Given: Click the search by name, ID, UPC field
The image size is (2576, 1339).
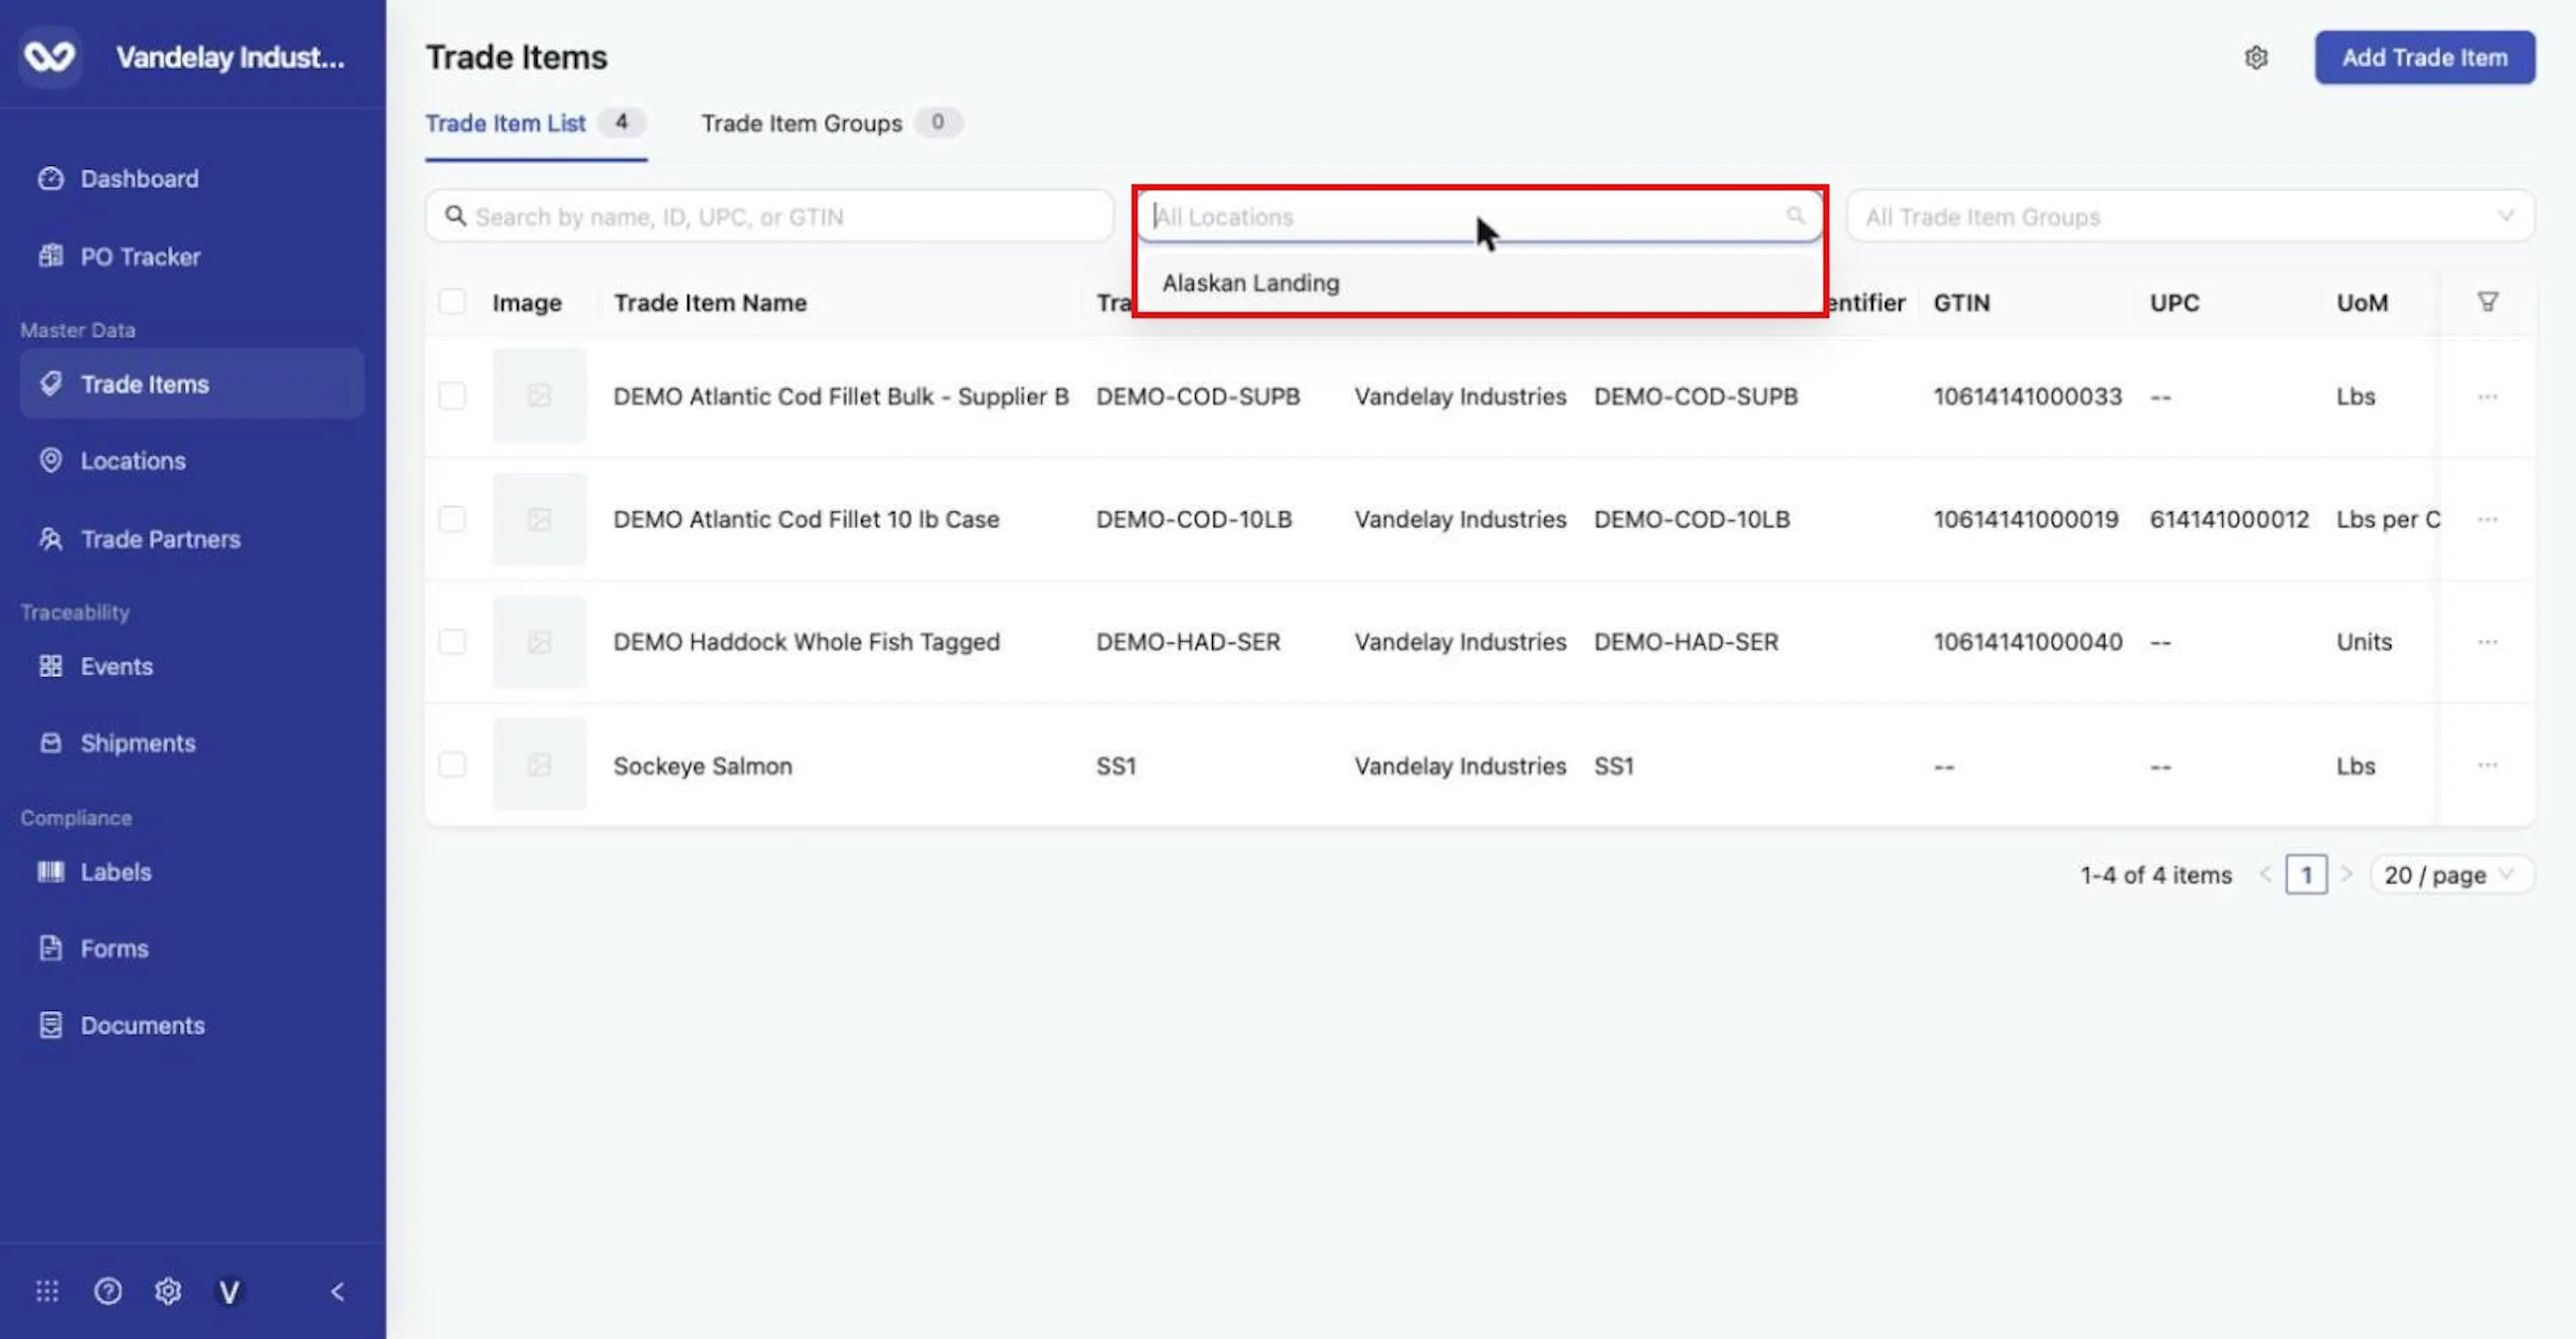Looking at the screenshot, I should [769, 216].
